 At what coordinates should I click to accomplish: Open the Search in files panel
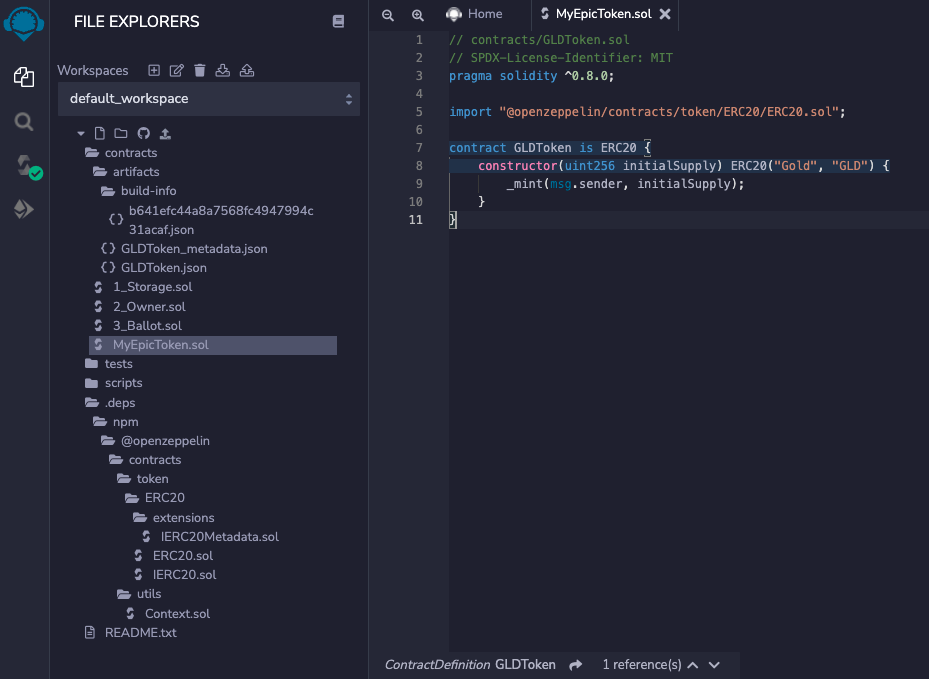pos(24,122)
